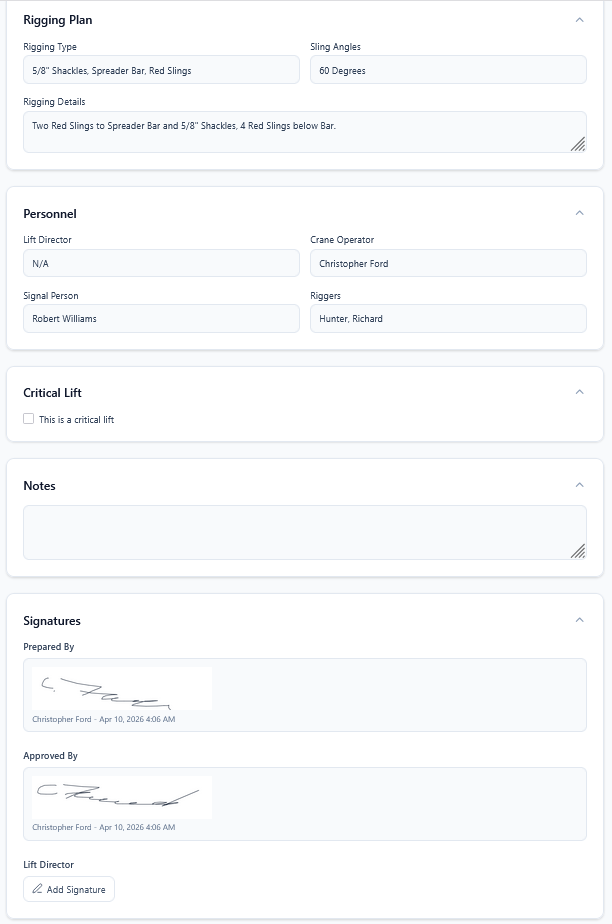Click the Notes text area resize handle
612x924 pixels.
click(578, 551)
